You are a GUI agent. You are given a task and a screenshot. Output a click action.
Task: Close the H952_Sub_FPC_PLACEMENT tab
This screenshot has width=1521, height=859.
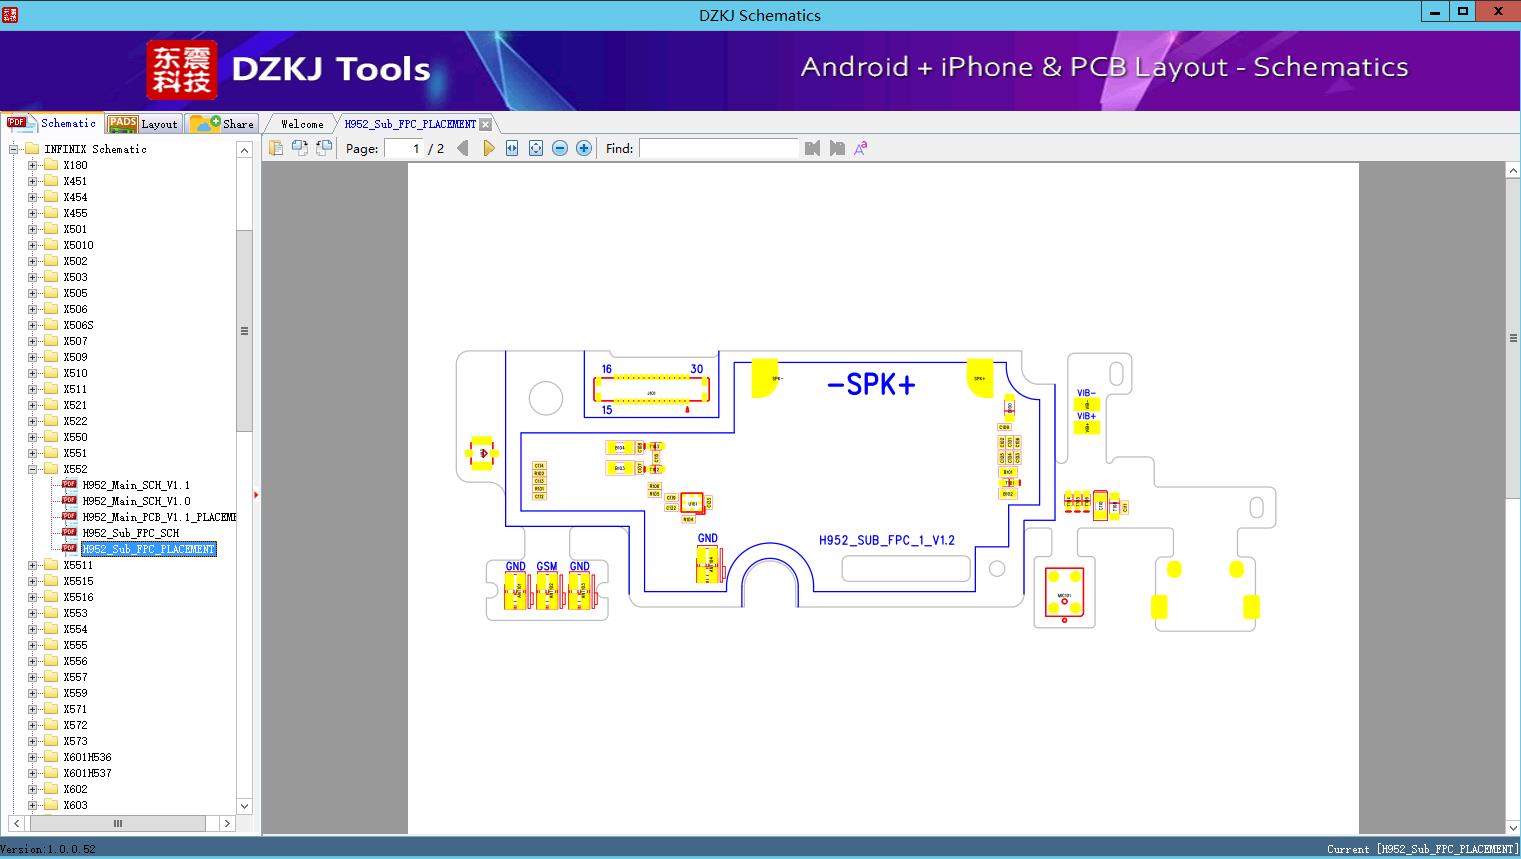tap(485, 124)
